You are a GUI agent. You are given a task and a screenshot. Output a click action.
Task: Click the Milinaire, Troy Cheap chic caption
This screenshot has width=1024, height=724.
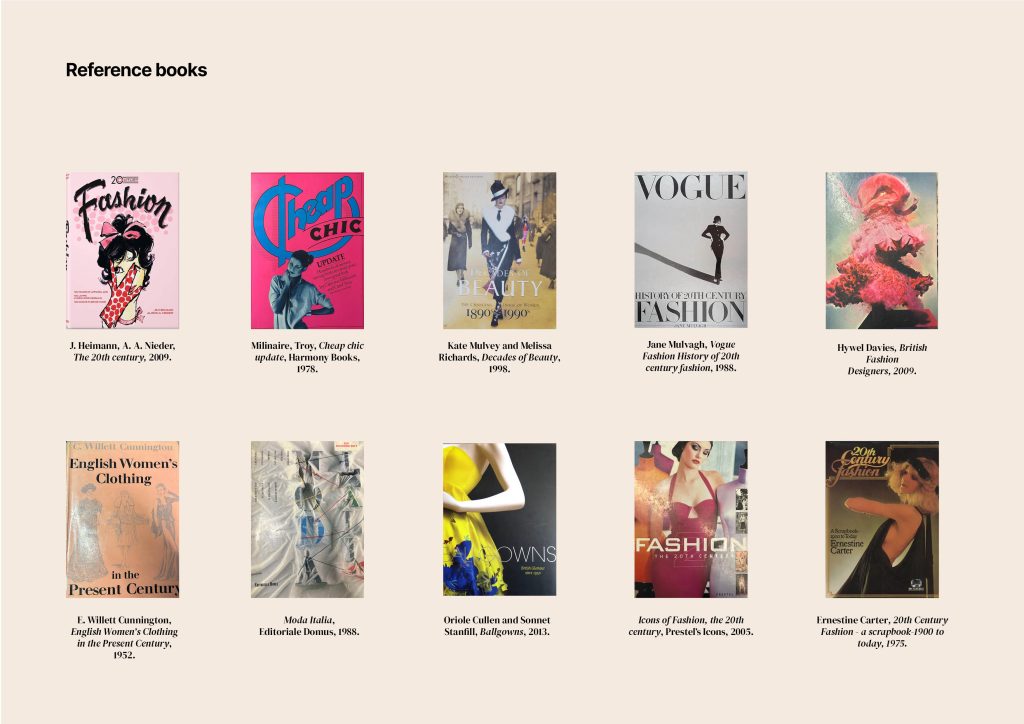coord(307,357)
